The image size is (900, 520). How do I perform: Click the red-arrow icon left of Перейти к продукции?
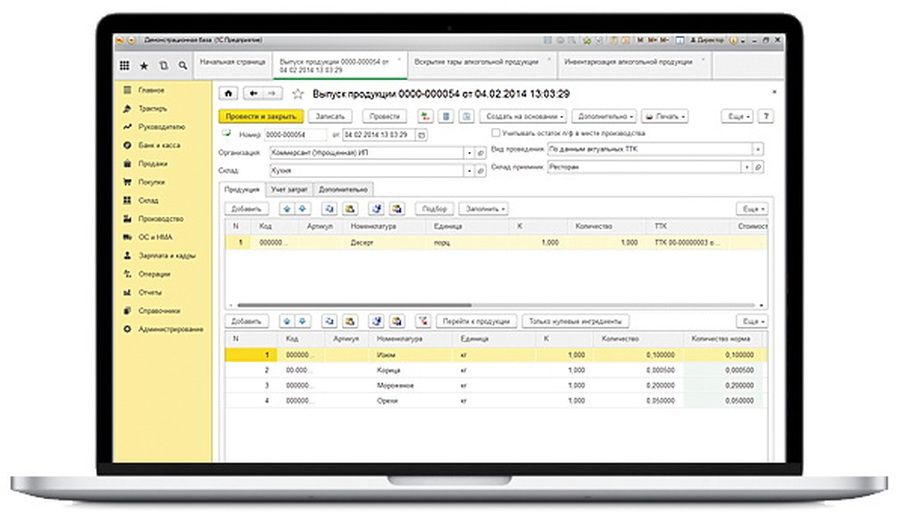pyautogui.click(x=423, y=321)
